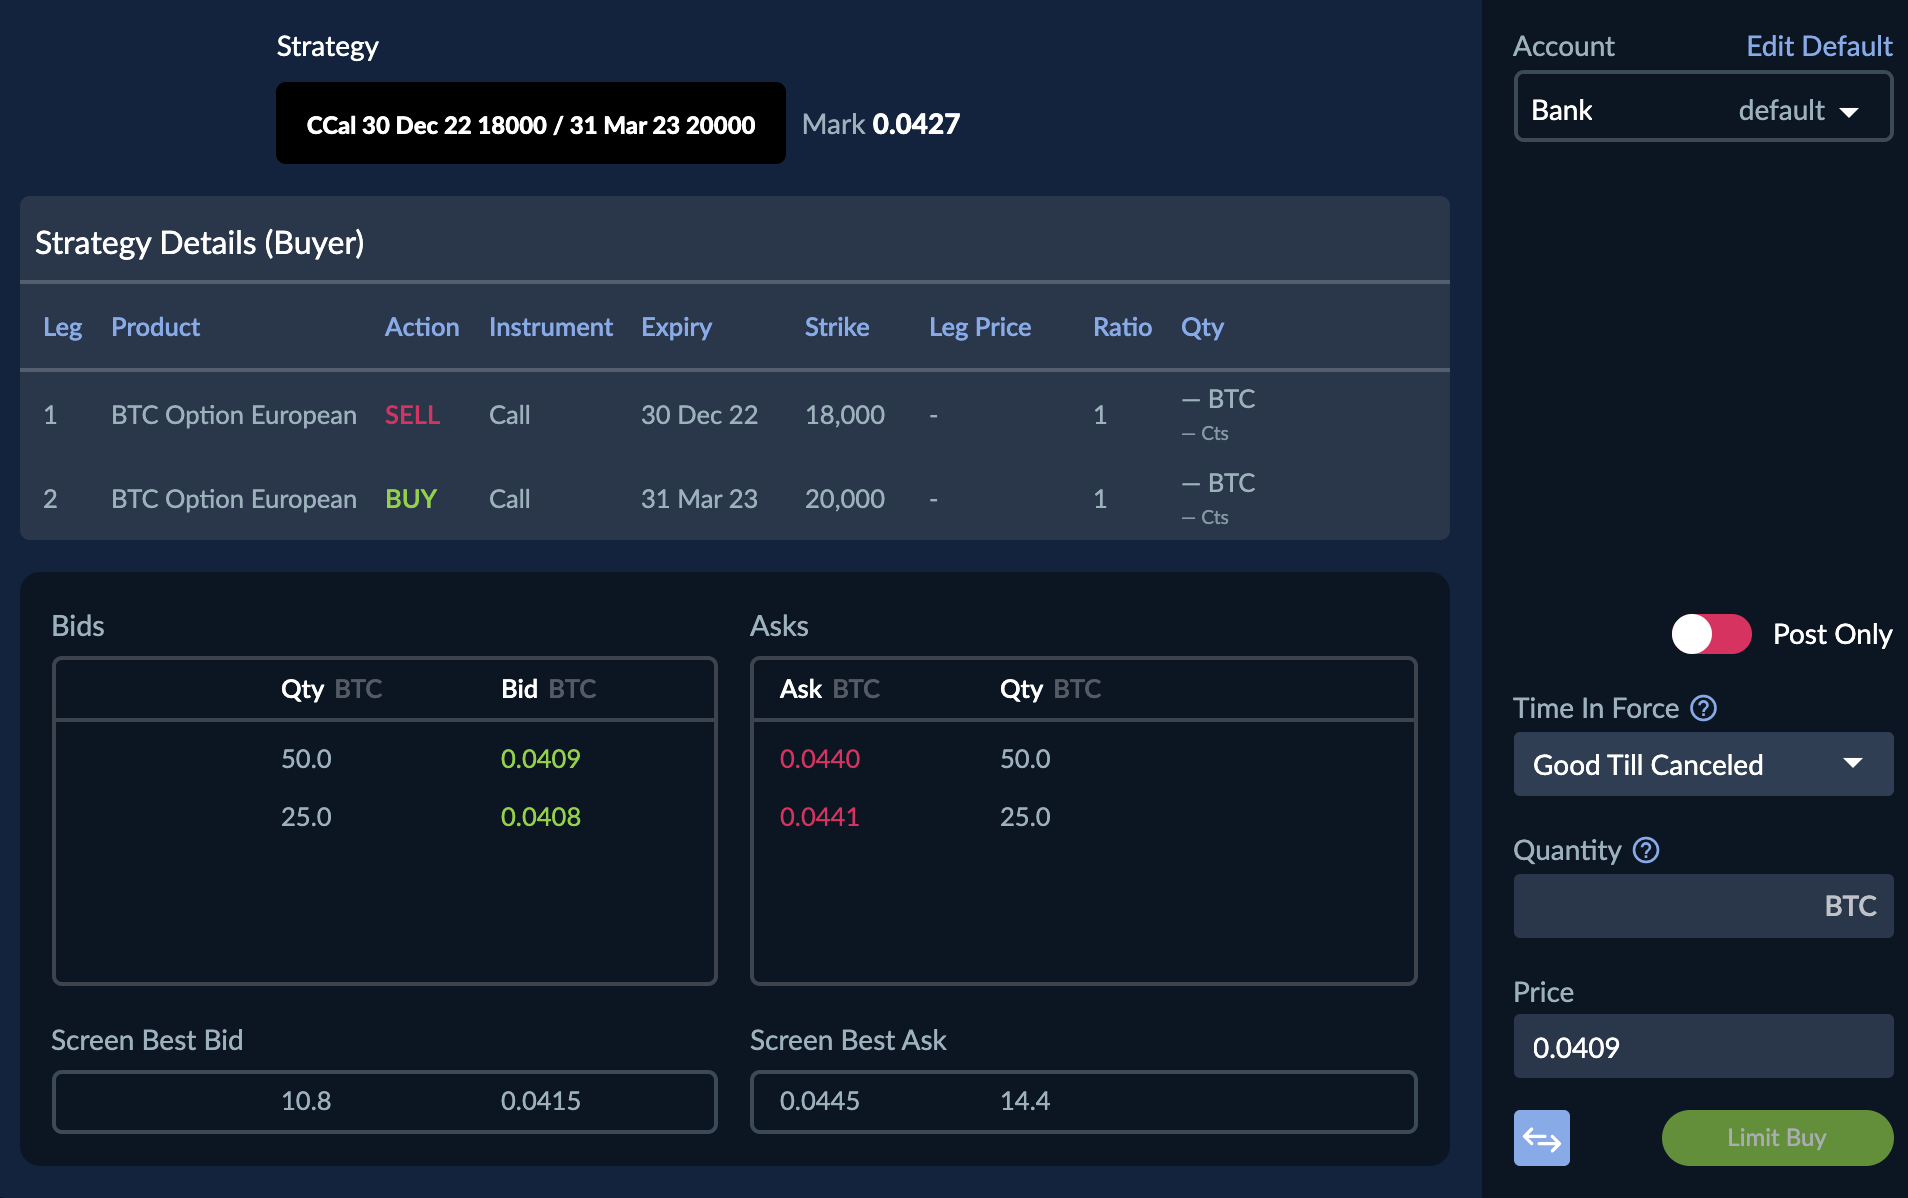1908x1198 pixels.
Task: Click the Strike column header
Action: 836,327
